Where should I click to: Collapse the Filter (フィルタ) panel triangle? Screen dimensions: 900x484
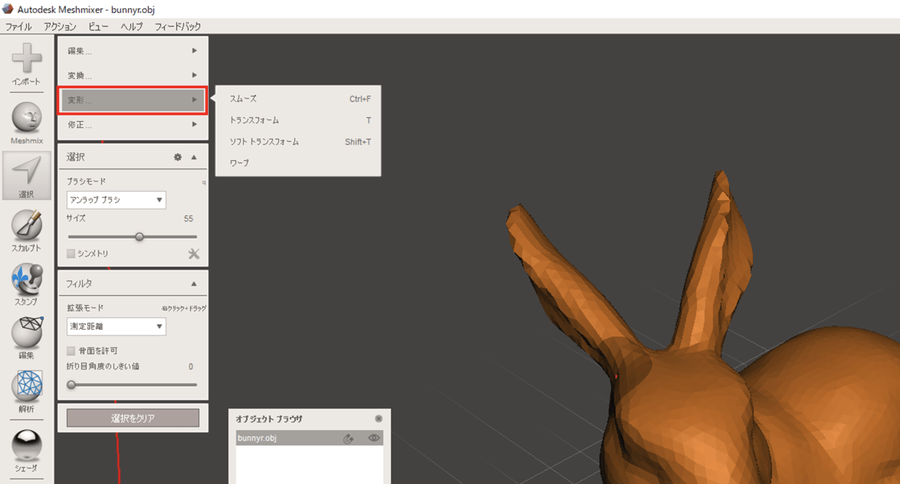click(x=194, y=284)
